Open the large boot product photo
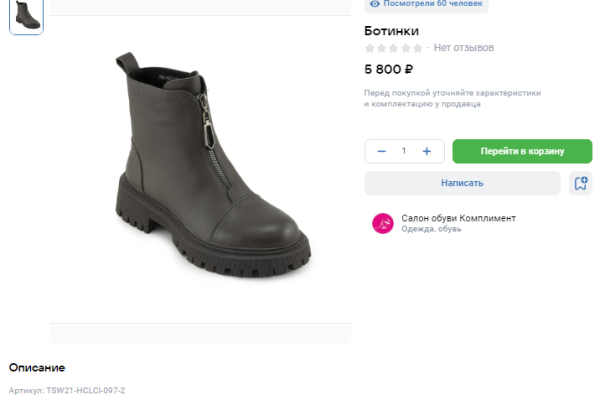 (x=210, y=165)
